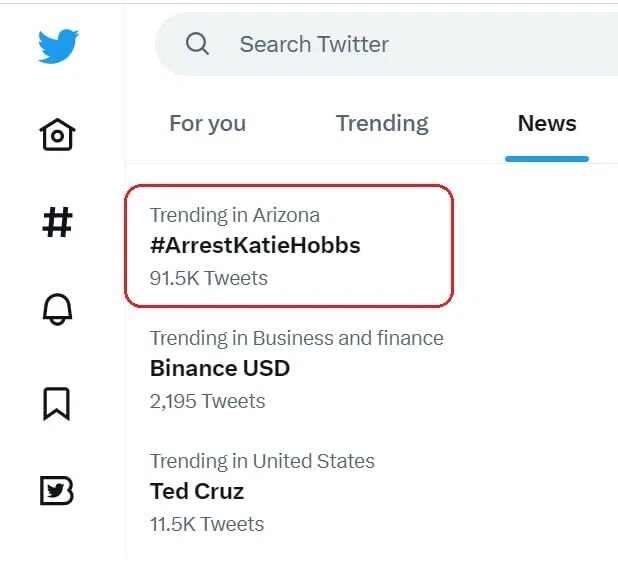Select the News tab
618x586 pixels.
point(547,123)
